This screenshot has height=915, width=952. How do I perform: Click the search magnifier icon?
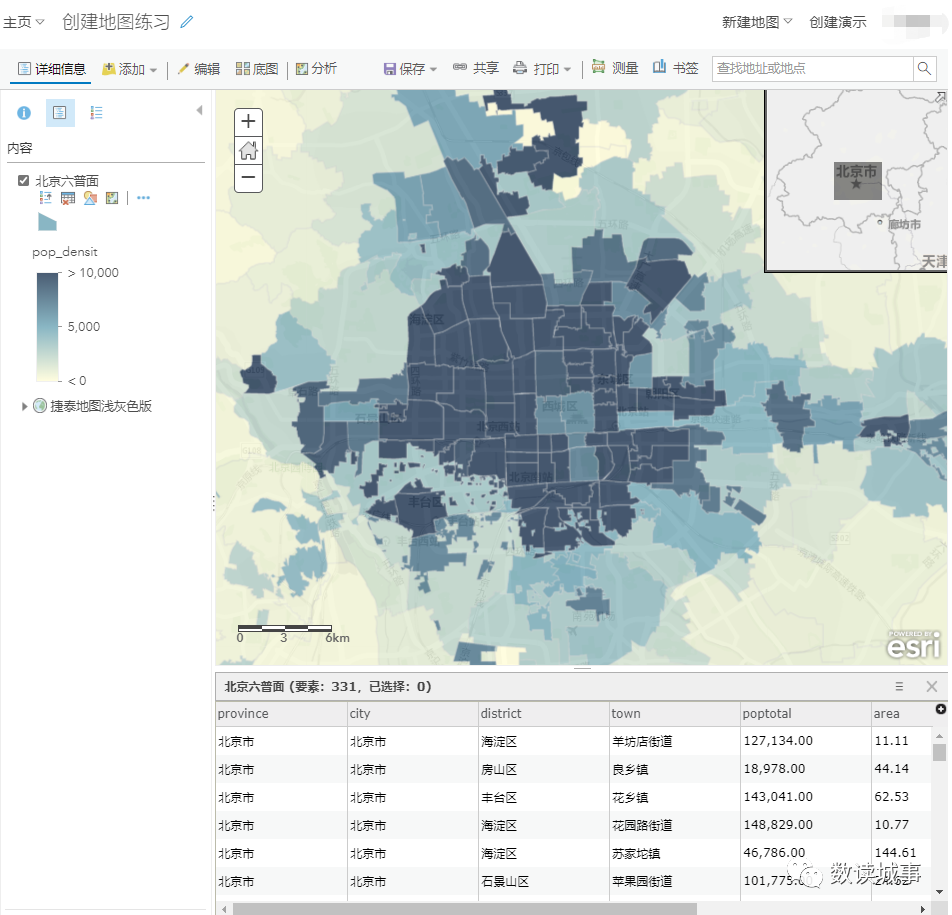[x=925, y=69]
